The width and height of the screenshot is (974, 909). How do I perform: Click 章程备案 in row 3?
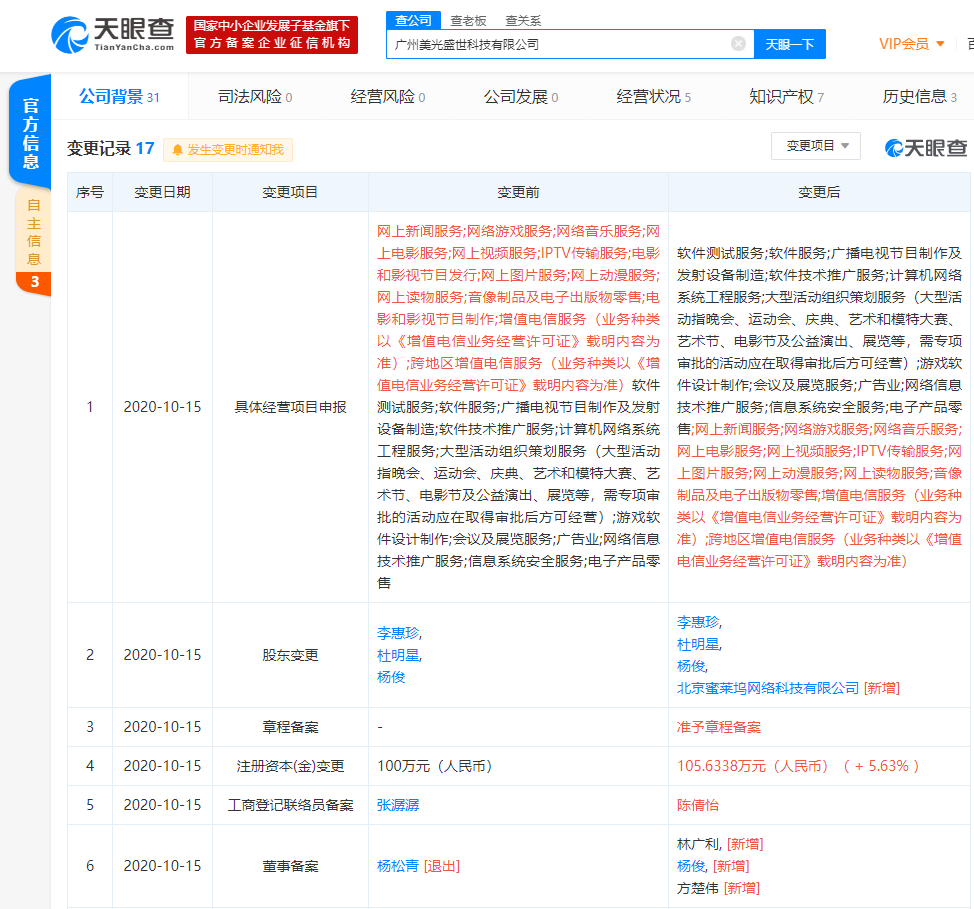pyautogui.click(x=290, y=727)
